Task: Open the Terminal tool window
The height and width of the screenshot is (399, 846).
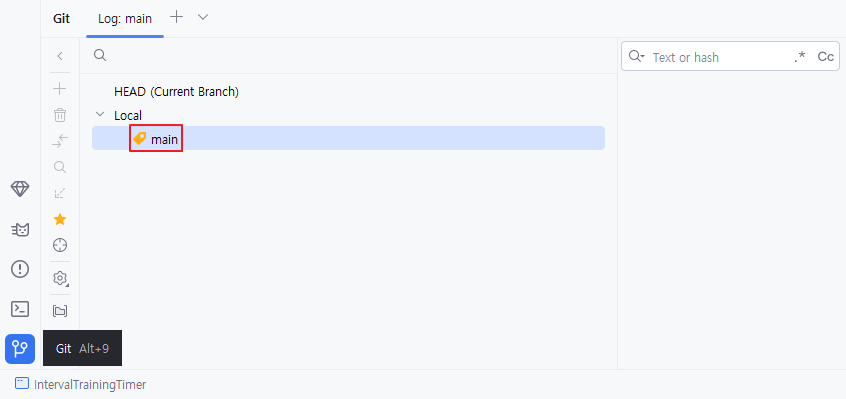Action: pyautogui.click(x=20, y=309)
